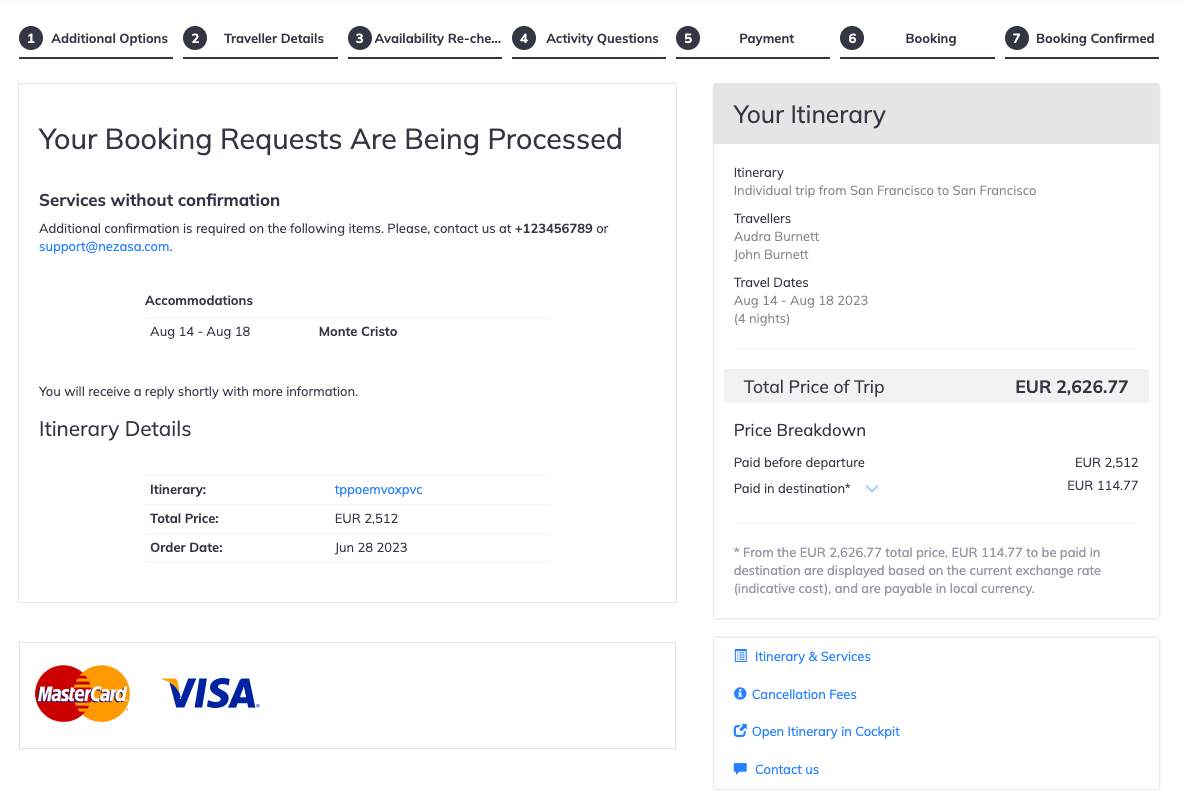Click the MasterCard logo
This screenshot has height=807, width=1186.
(x=82, y=694)
